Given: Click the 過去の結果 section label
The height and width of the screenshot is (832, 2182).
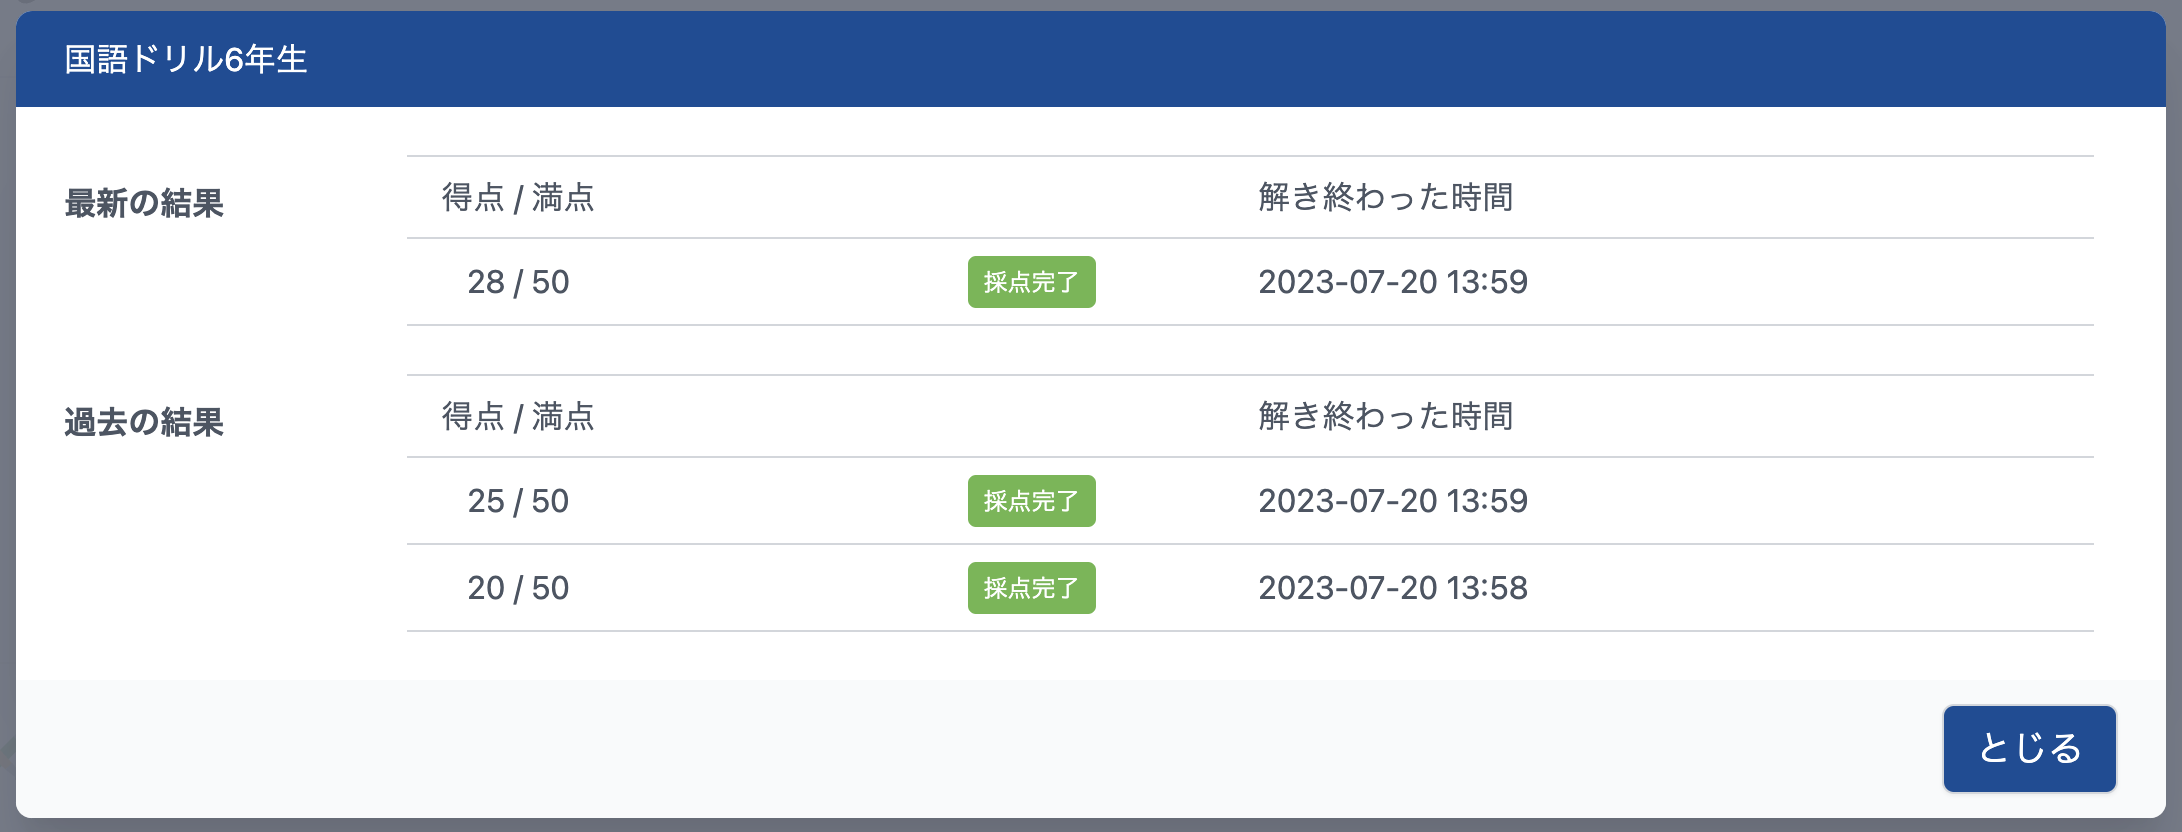Looking at the screenshot, I should click(x=144, y=422).
